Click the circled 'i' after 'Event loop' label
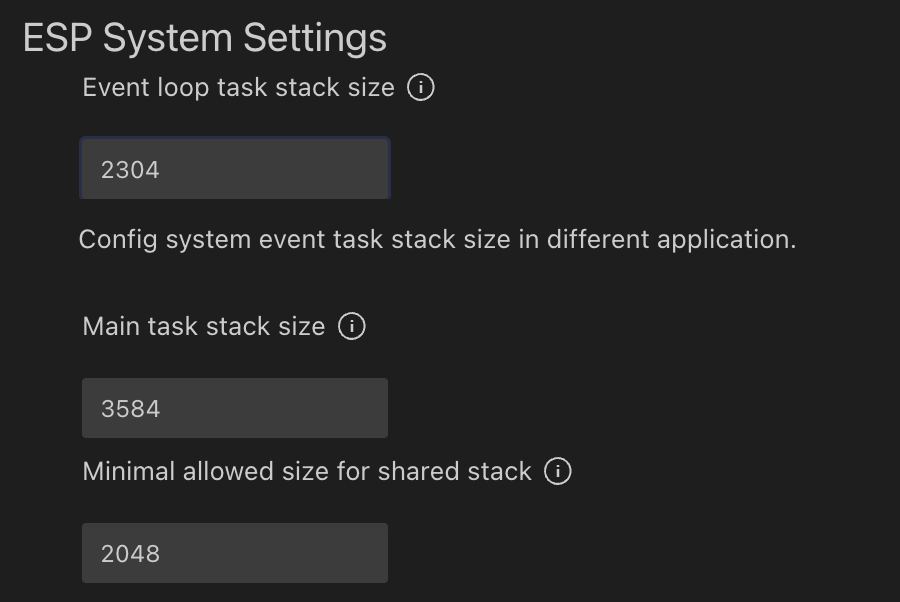The image size is (900, 602). tap(421, 88)
